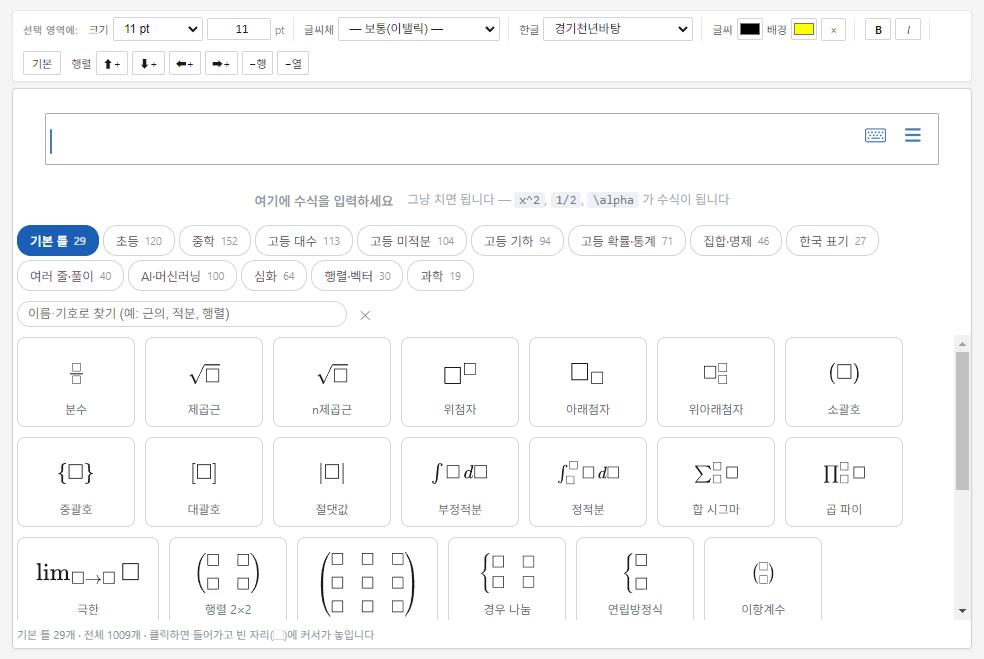
Task: Insert the 소괄호 parentheses template
Action: (844, 382)
